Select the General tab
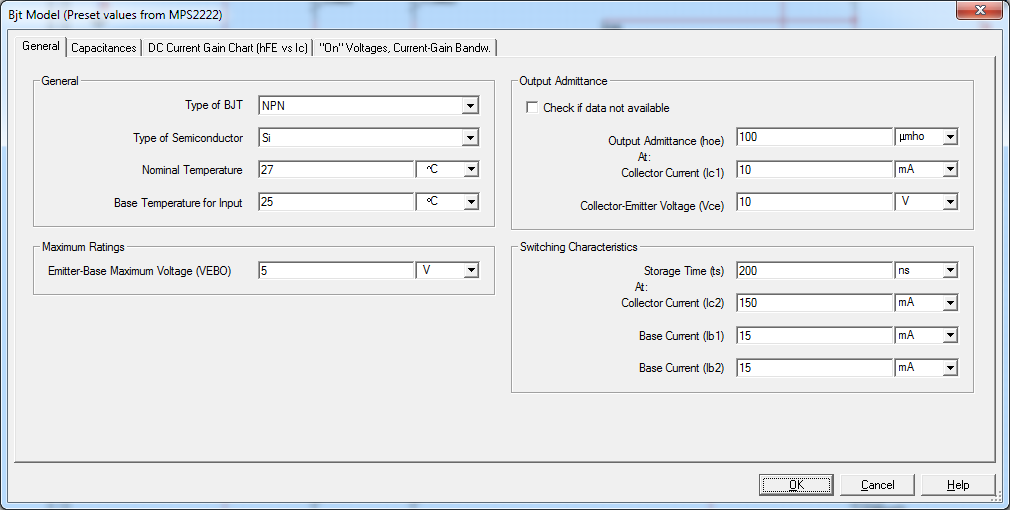Screen dimensions: 1010x510 click(41, 46)
